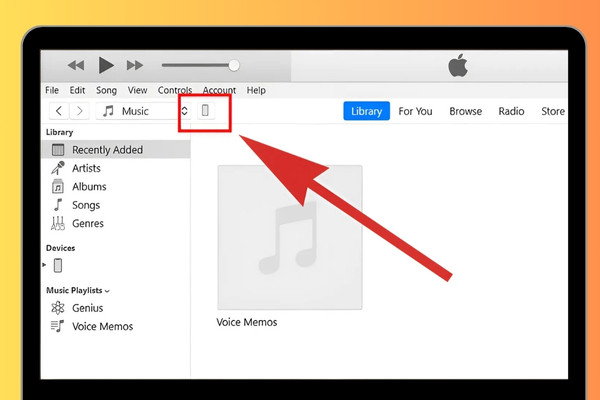This screenshot has height=400, width=600.
Task: Select Recently Added in the sidebar
Action: 116,149
